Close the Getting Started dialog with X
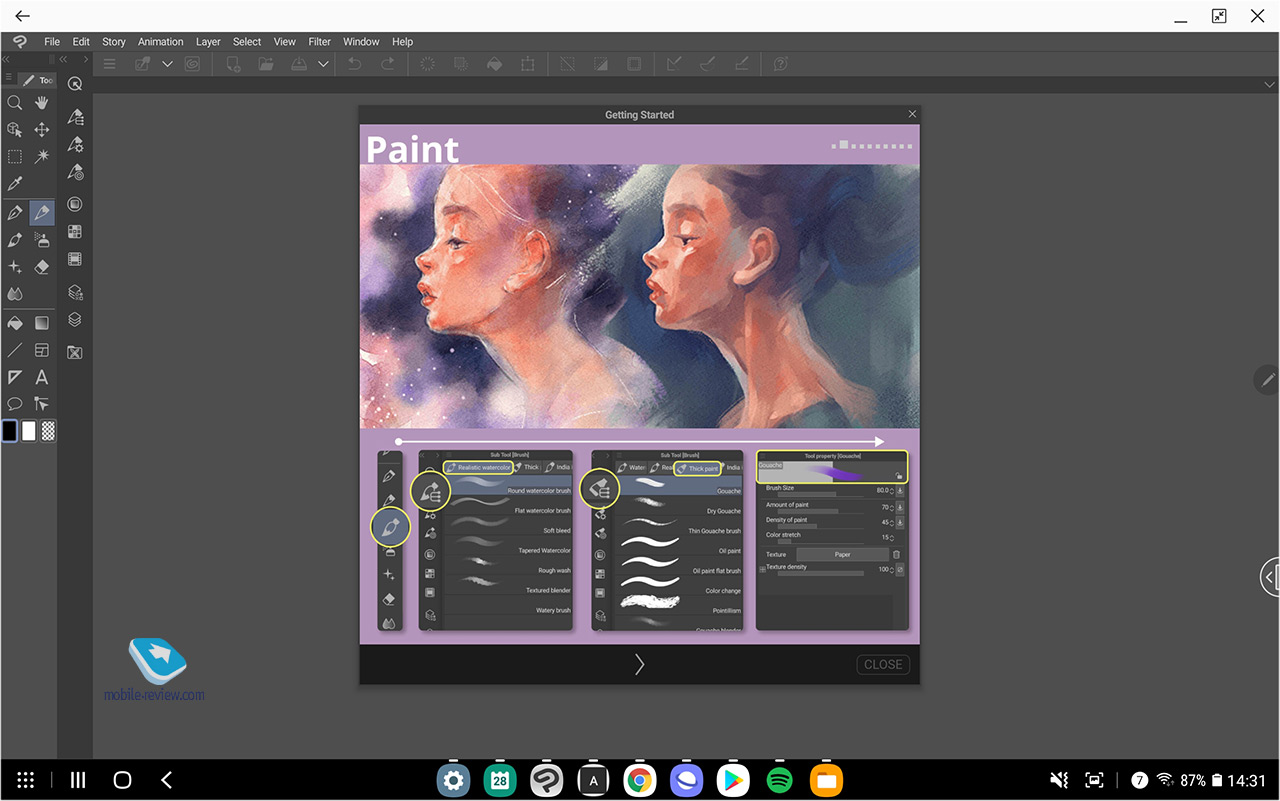This screenshot has height=801, width=1280. click(x=912, y=114)
